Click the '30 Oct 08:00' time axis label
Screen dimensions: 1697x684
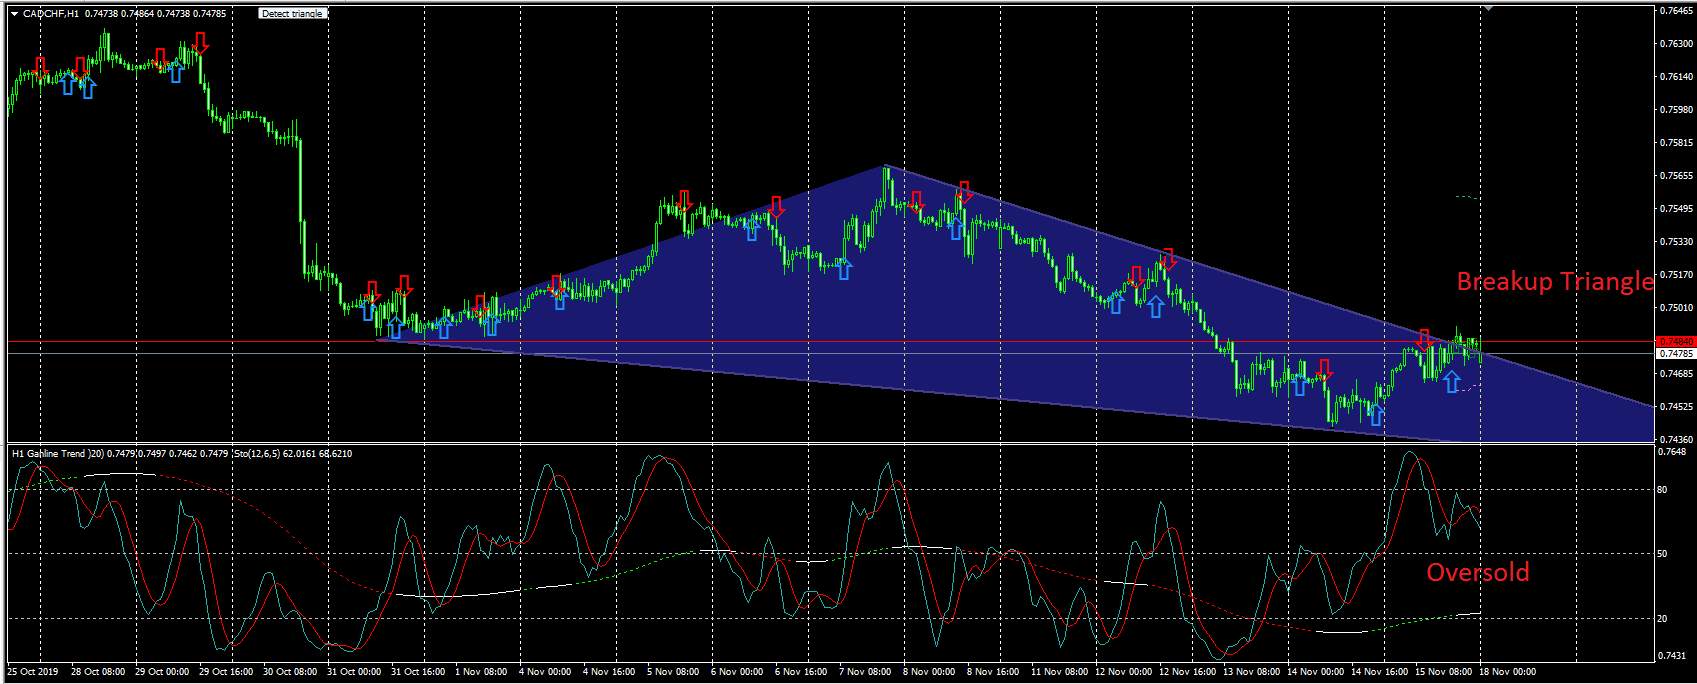290,672
